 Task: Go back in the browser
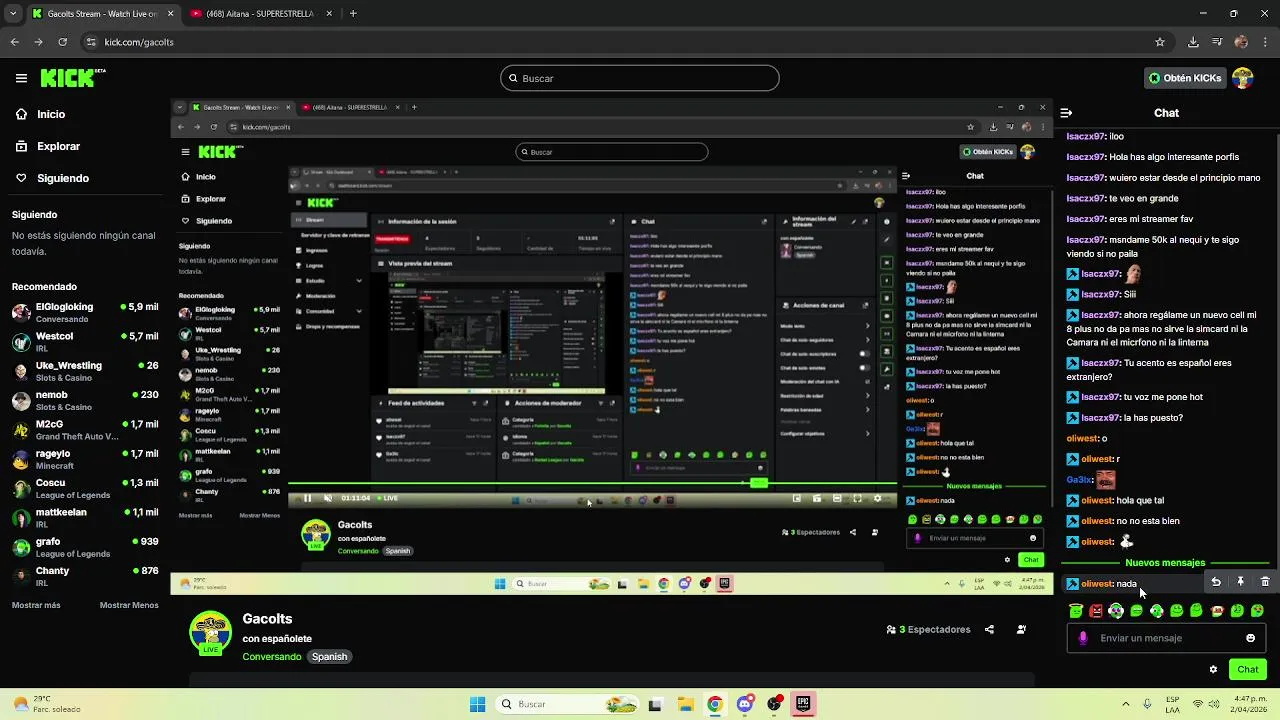click(x=14, y=42)
